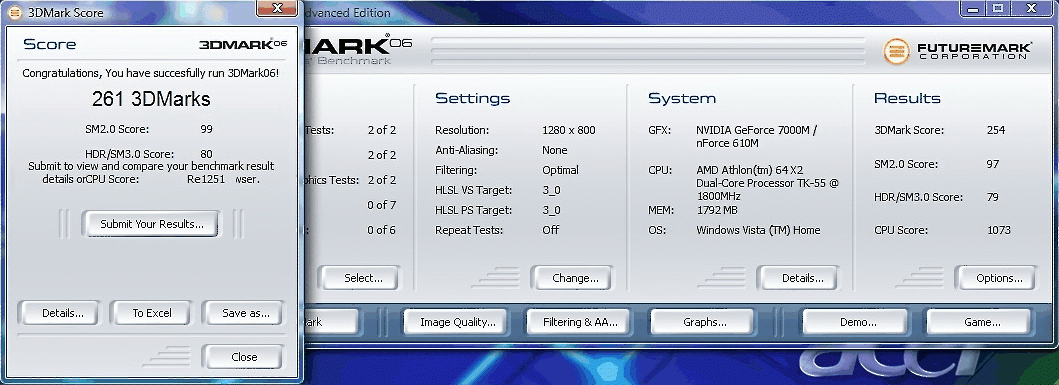Open the Graphs tool
Viewport: 1059px width, 385px height.
point(704,322)
